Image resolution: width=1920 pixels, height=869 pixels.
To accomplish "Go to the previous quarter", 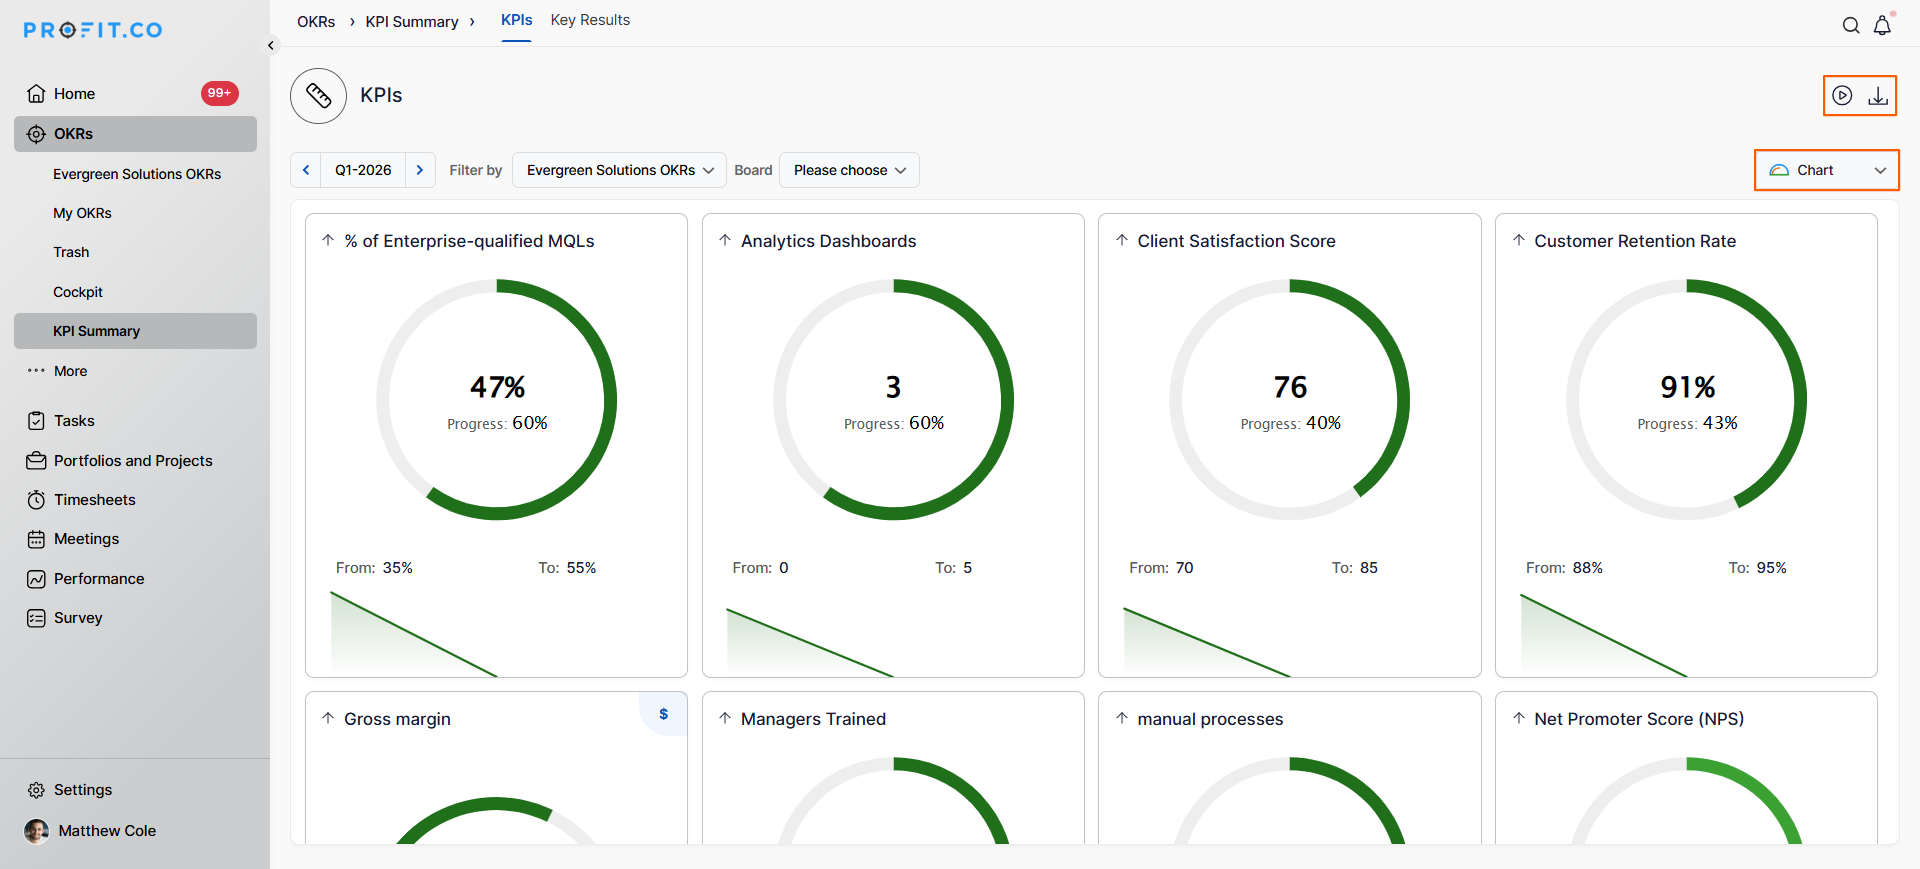I will tap(306, 170).
